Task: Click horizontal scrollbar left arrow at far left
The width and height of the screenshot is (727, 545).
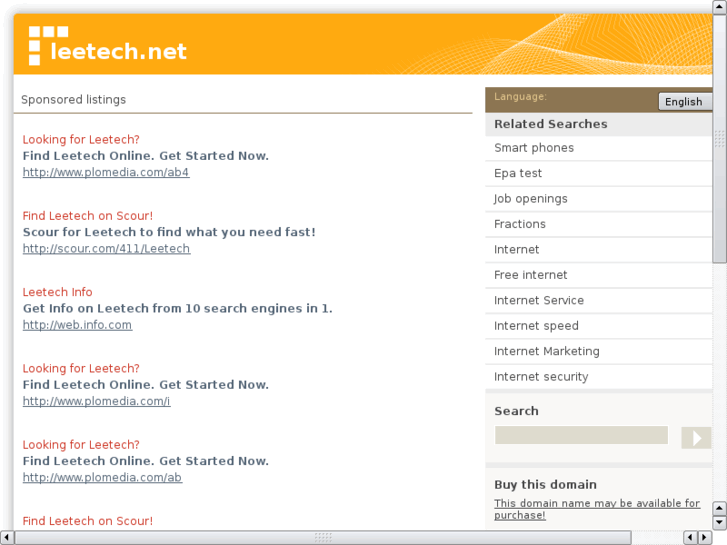Action: click(x=7, y=538)
